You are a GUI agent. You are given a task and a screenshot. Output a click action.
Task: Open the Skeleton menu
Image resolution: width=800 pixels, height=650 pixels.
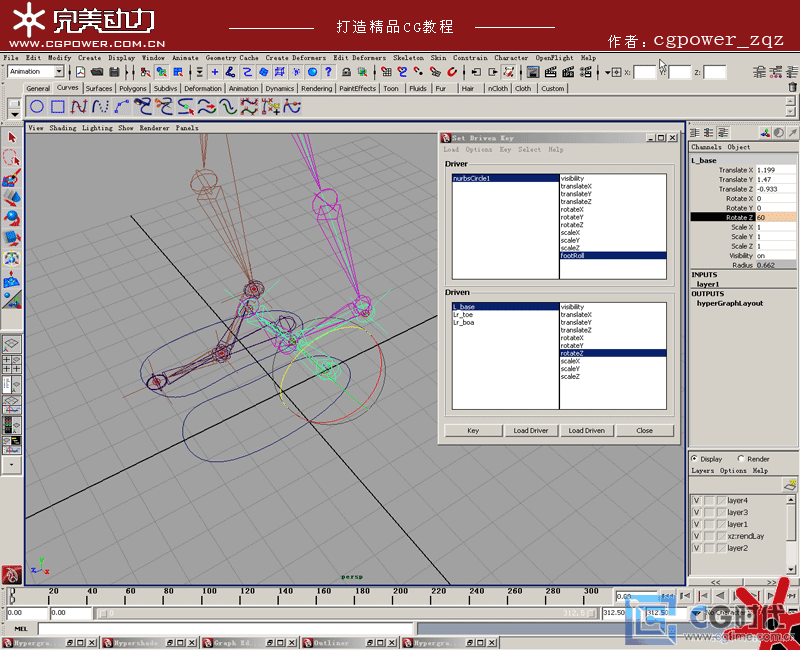coord(408,58)
